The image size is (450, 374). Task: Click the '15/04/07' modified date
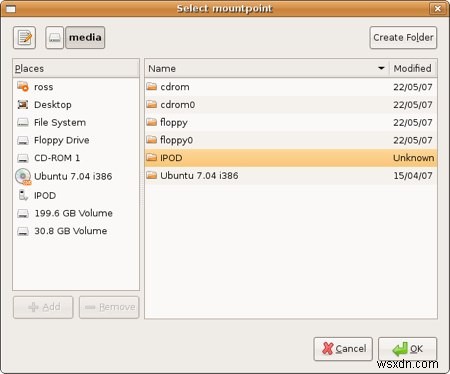(413, 176)
